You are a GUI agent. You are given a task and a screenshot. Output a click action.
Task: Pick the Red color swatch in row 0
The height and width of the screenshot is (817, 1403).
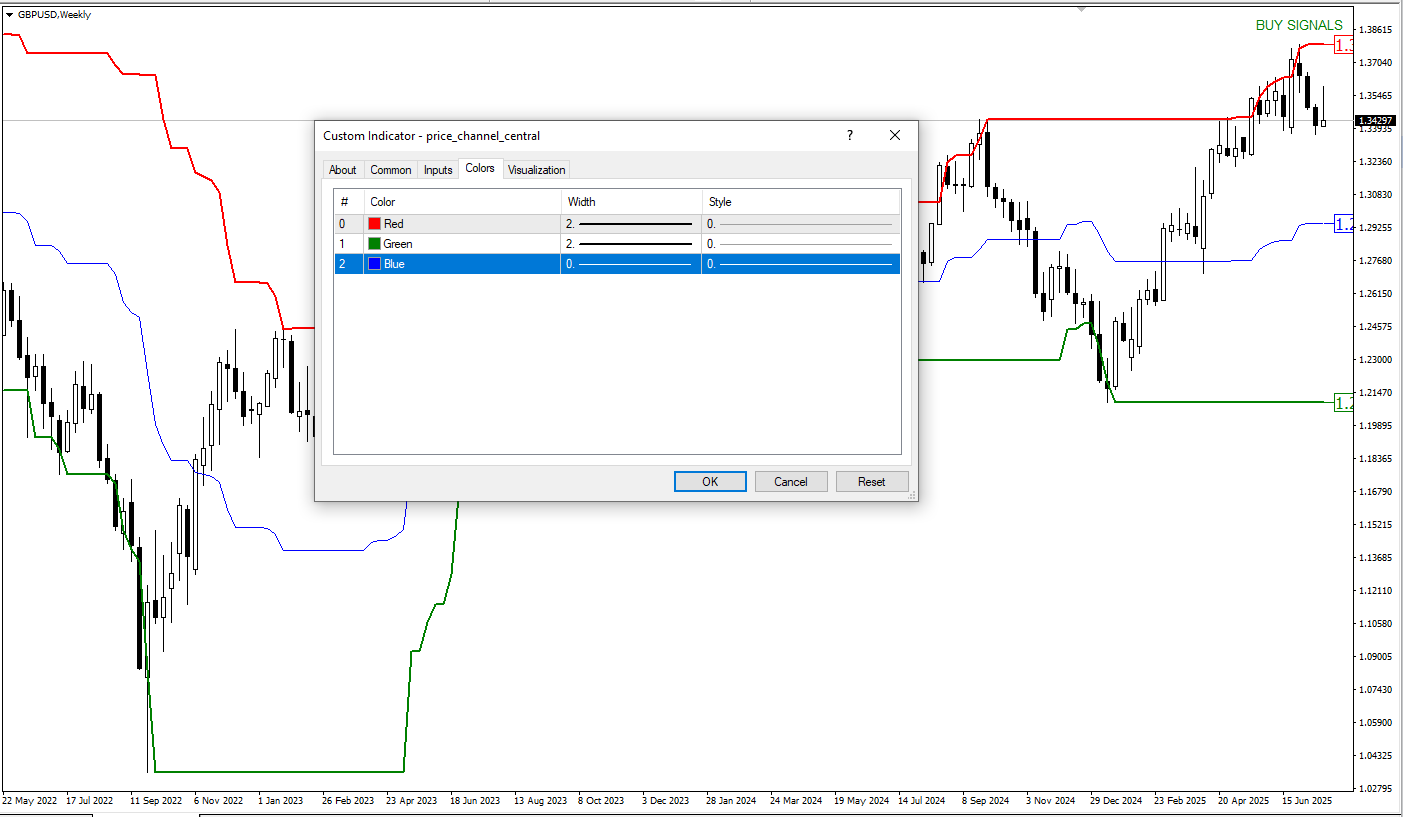(375, 224)
